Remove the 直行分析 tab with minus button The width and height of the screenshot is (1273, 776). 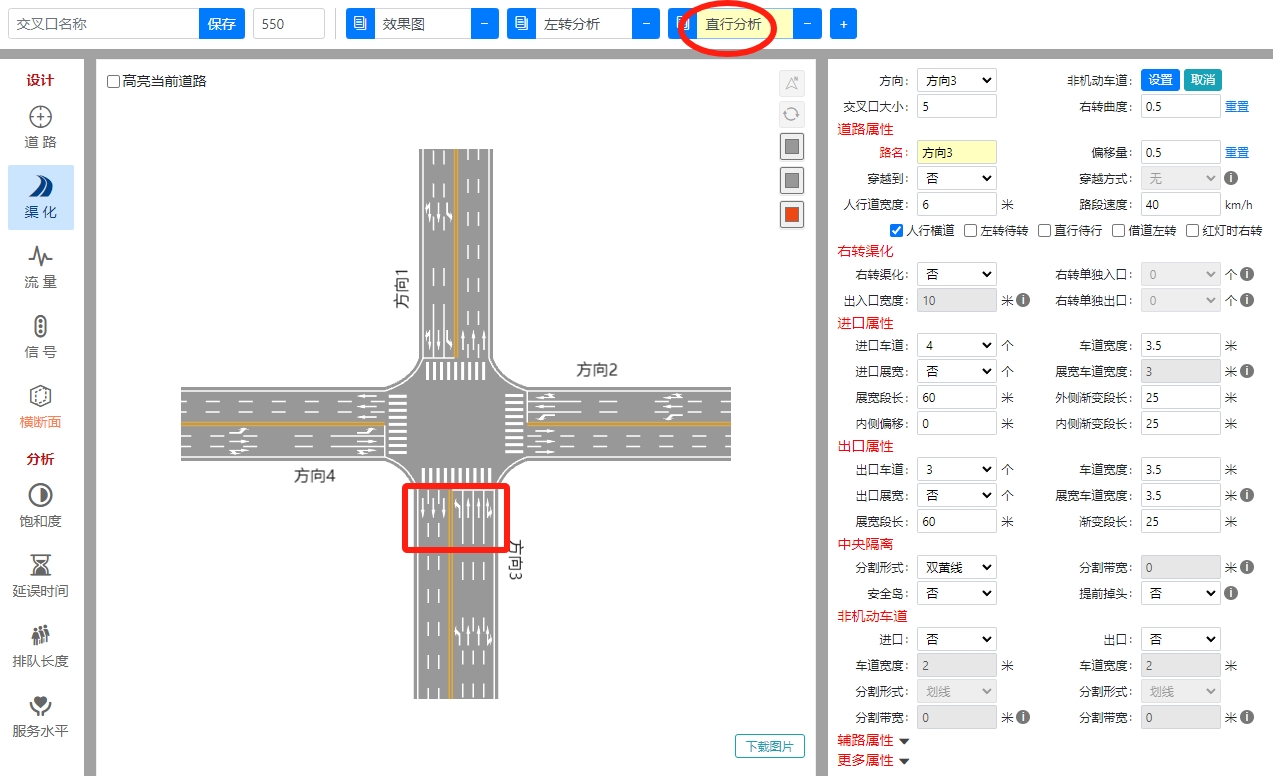click(807, 23)
